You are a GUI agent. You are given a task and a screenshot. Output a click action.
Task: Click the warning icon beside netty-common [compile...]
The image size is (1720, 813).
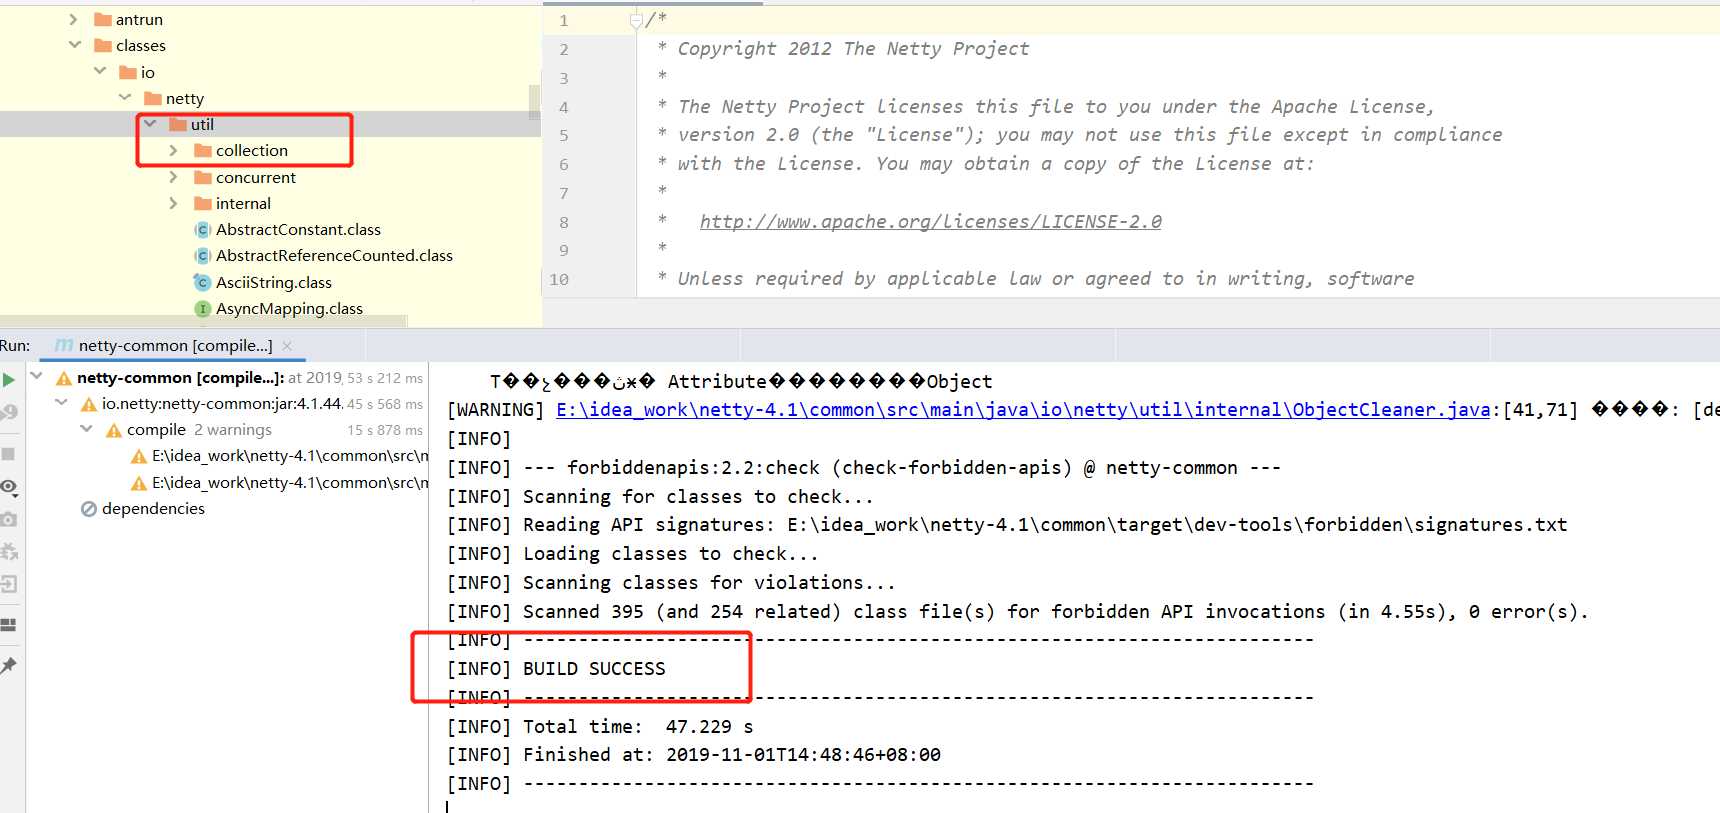64,378
